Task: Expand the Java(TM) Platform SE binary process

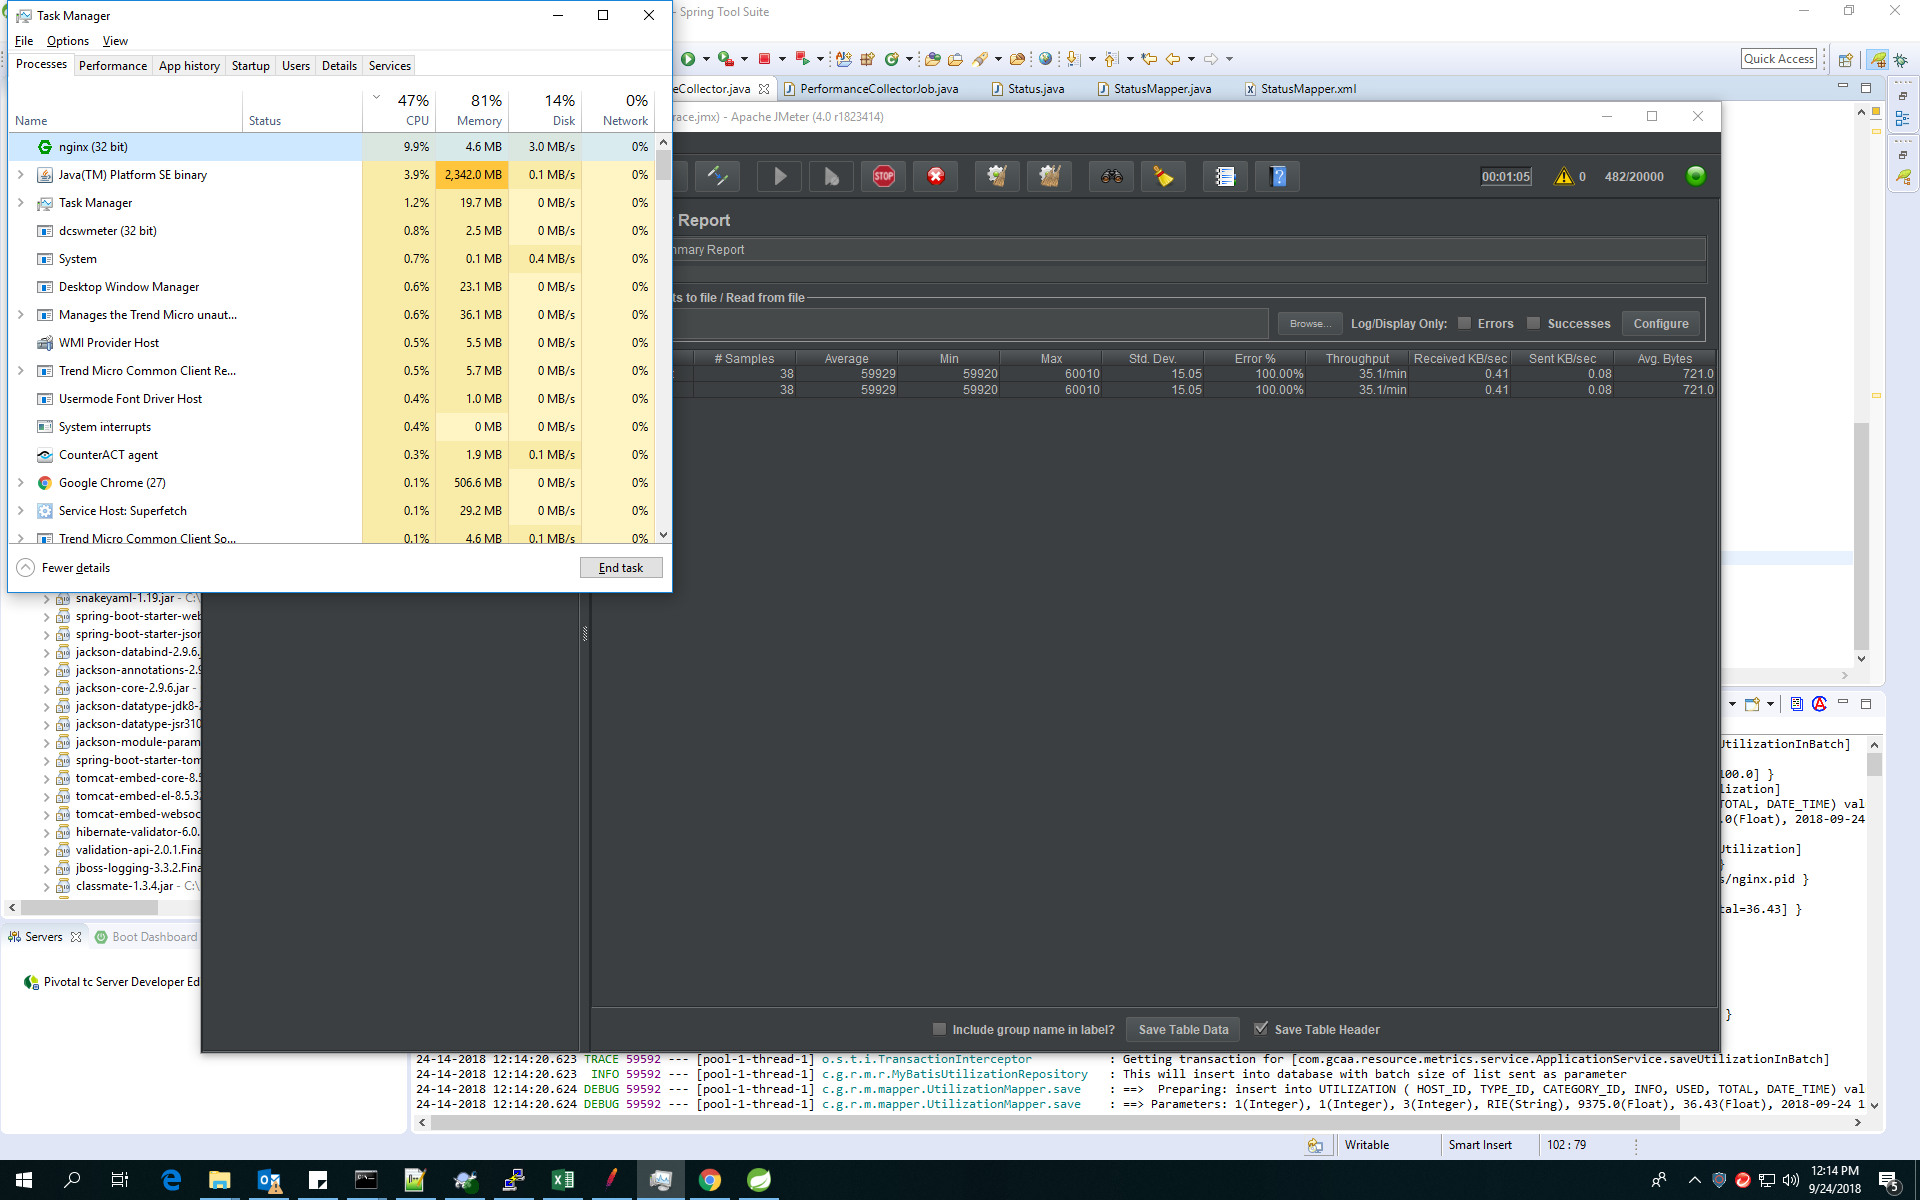Action: coord(21,174)
